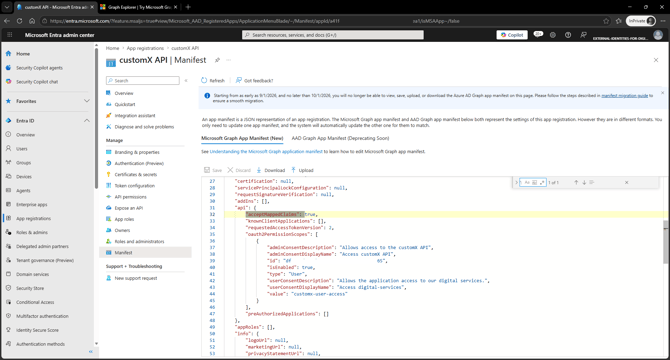The width and height of the screenshot is (670, 360).
Task: Open Integration assistant
Action: pyautogui.click(x=135, y=115)
